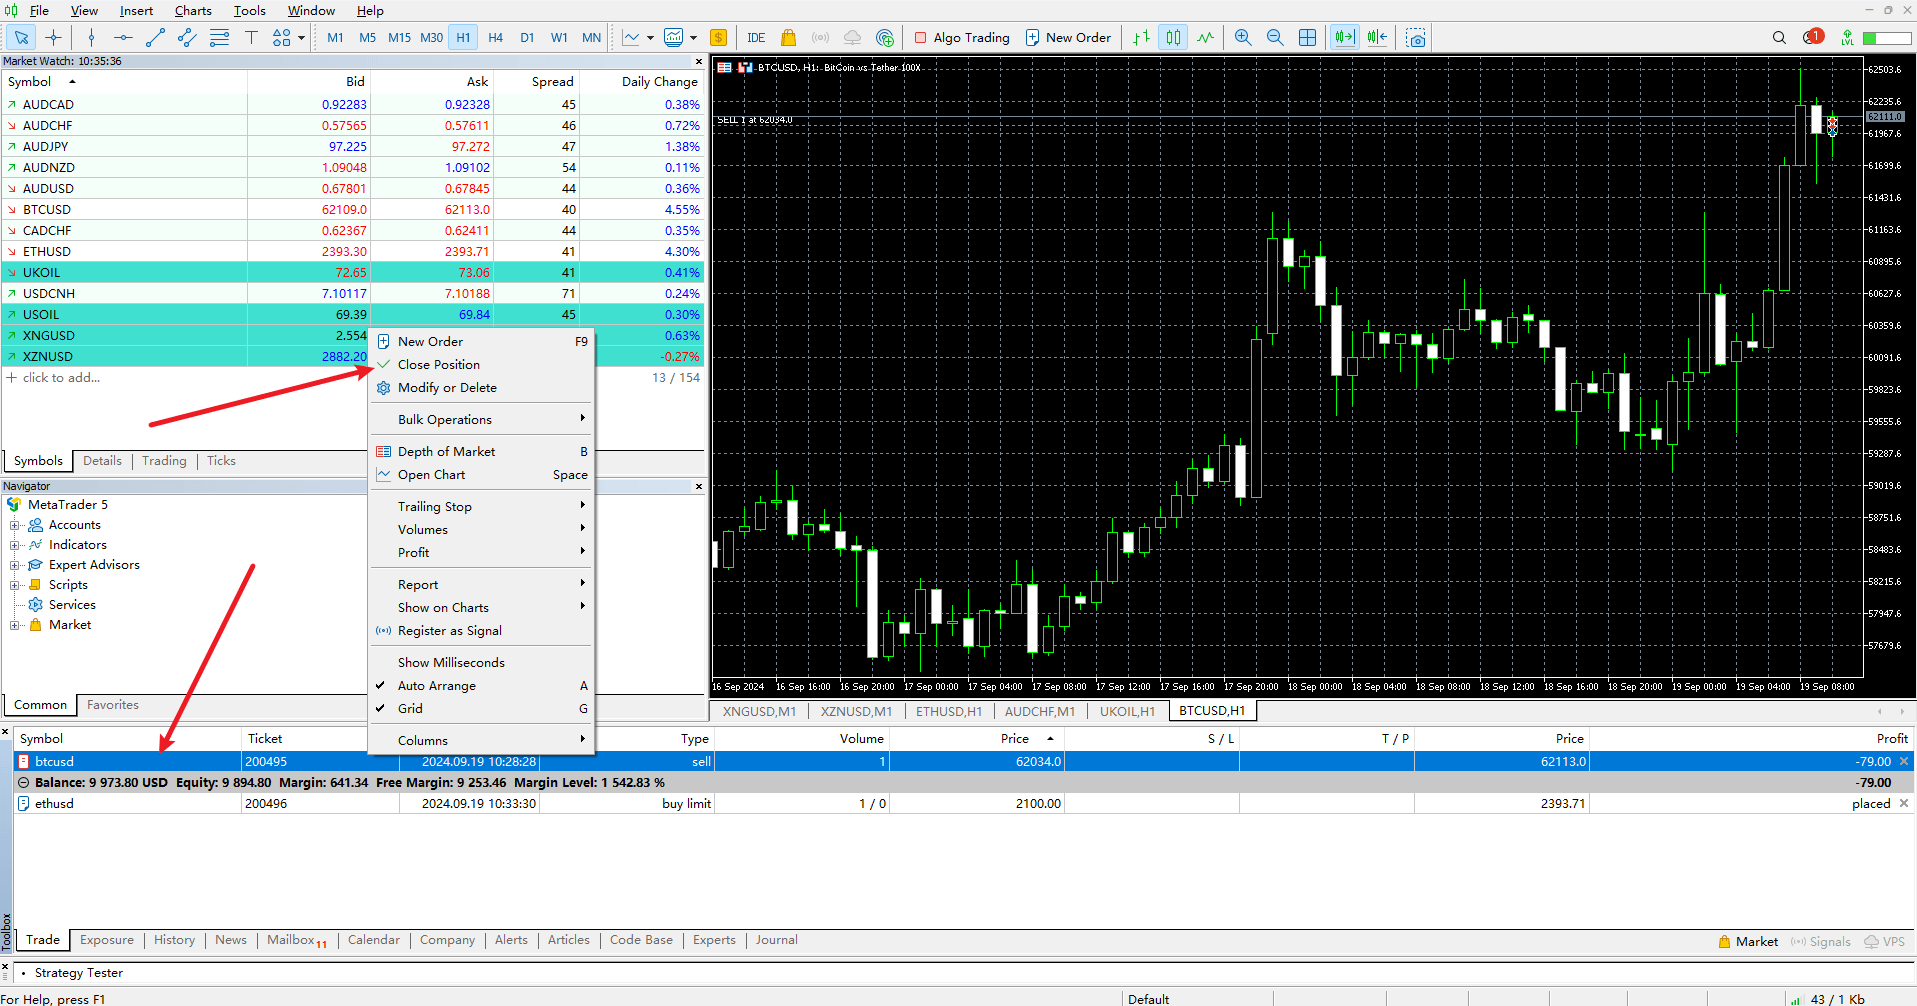Delete the ethusd pending order X
Screen dimensions: 1917x1006
pyautogui.click(x=1904, y=804)
